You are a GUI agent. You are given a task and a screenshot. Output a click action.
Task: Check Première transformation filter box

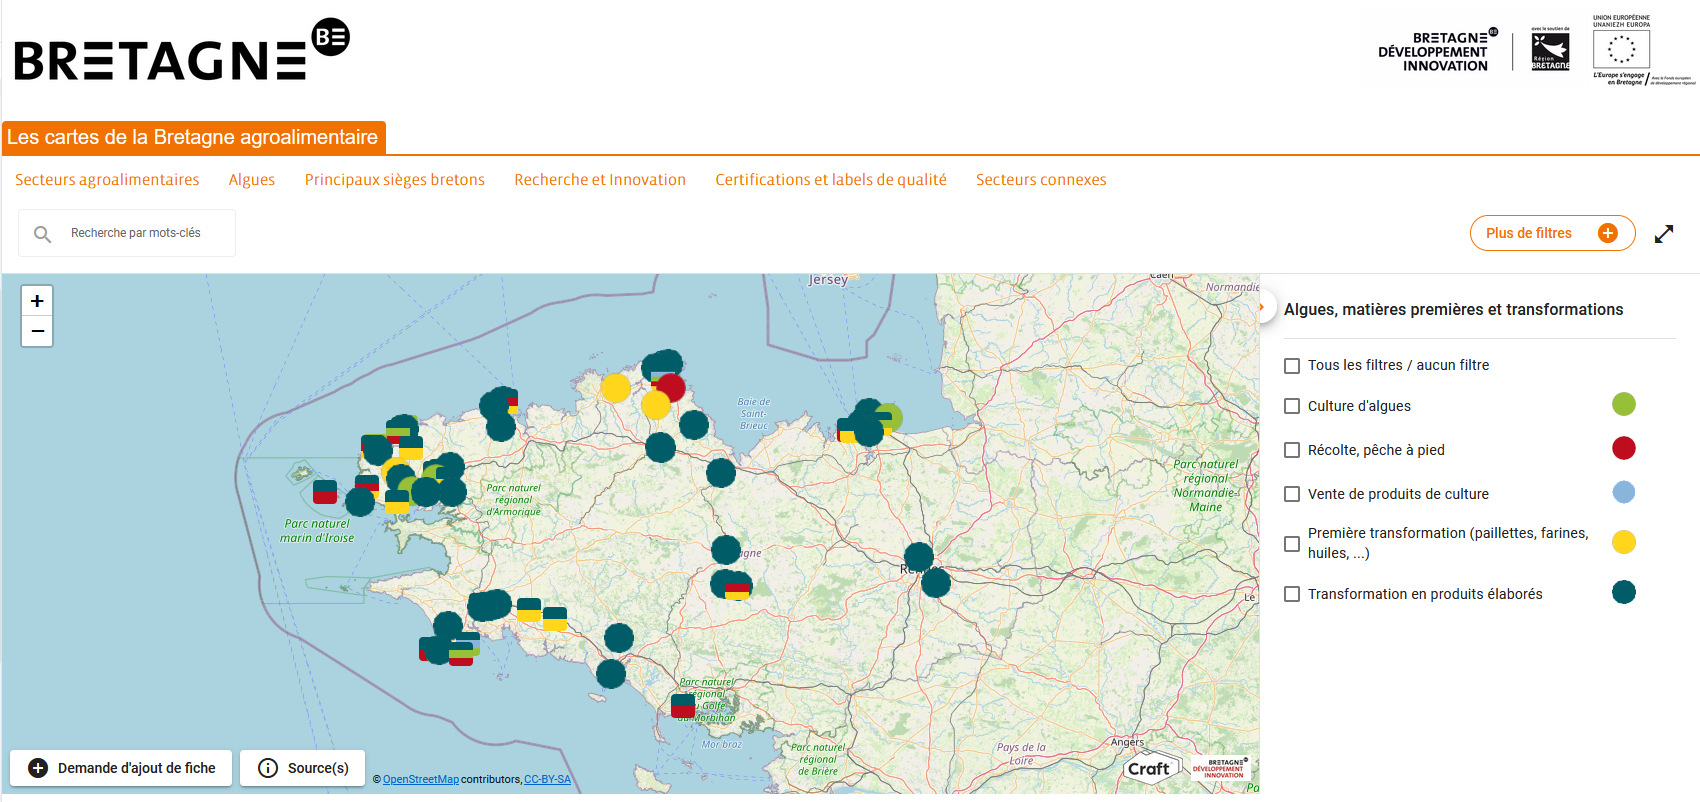click(1292, 544)
